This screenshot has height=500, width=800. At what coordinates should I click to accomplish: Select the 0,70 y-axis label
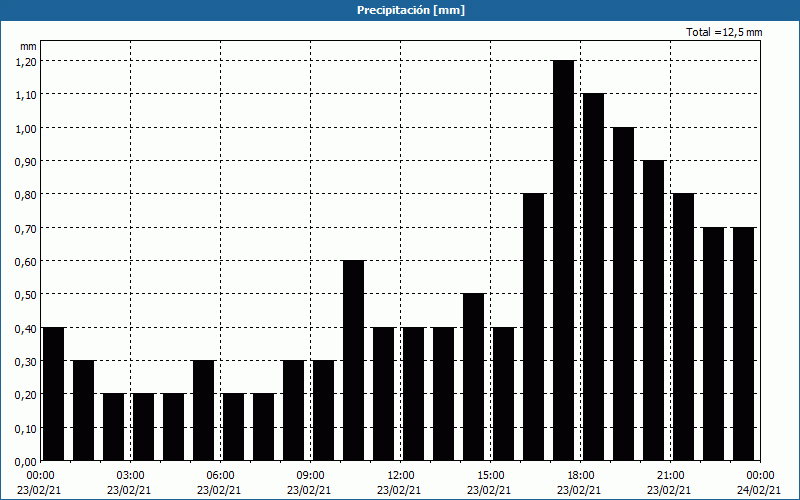click(28, 228)
